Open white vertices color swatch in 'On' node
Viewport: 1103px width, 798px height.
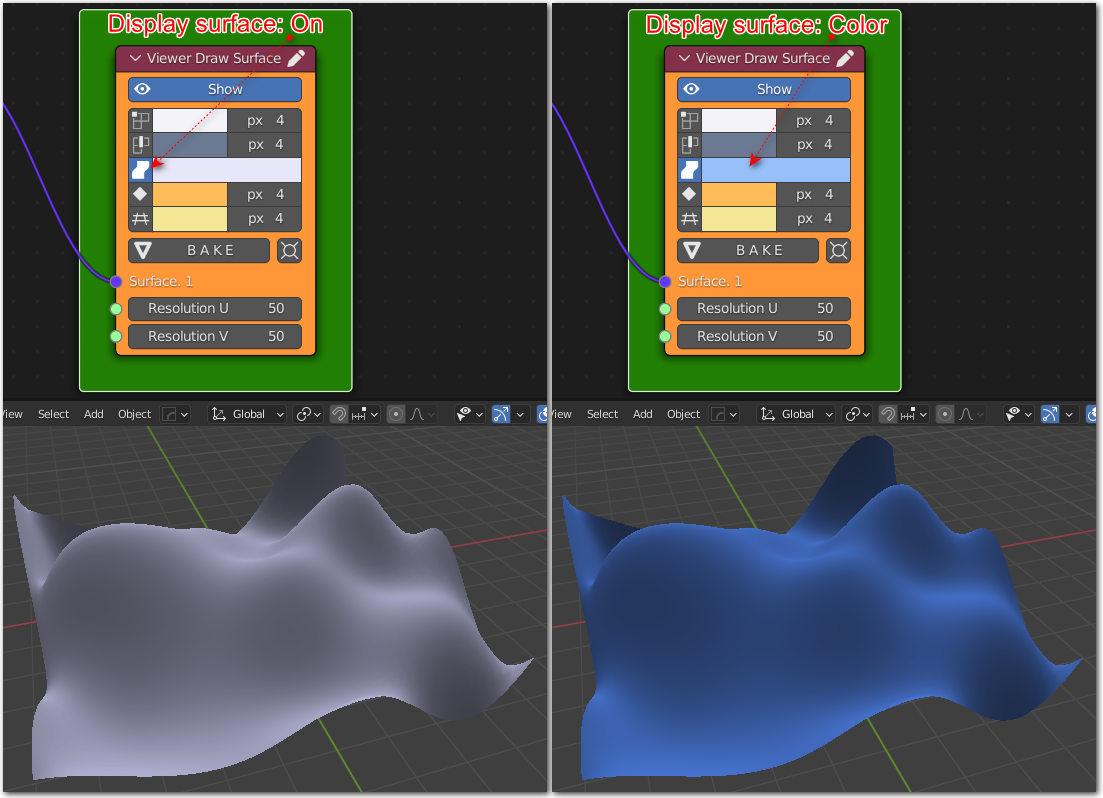click(190, 120)
